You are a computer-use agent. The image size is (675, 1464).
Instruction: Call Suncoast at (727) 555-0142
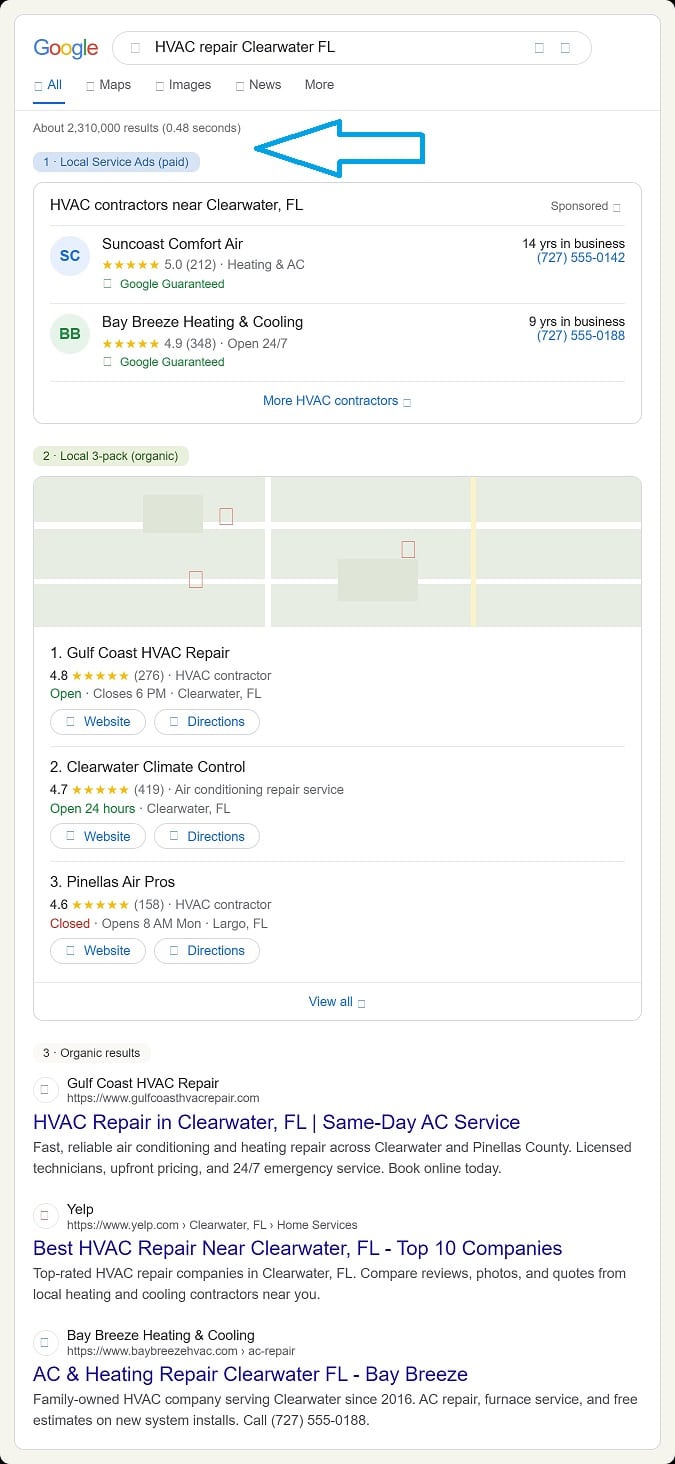[x=581, y=258]
